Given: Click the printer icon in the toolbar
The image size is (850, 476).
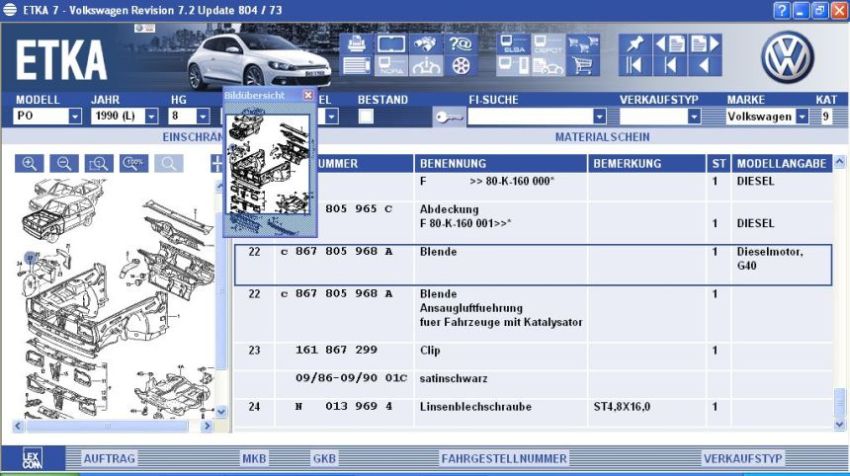Looking at the screenshot, I should pyautogui.click(x=356, y=44).
